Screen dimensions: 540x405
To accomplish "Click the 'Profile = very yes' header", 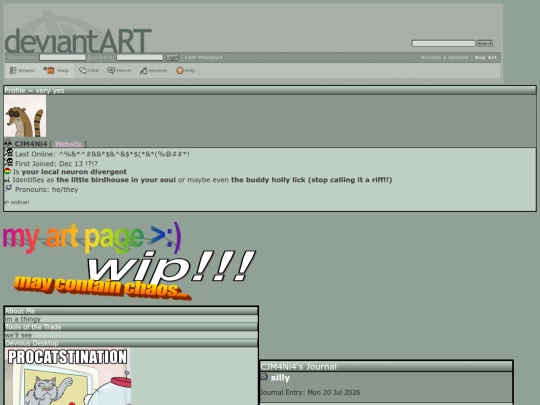I will pos(270,90).
